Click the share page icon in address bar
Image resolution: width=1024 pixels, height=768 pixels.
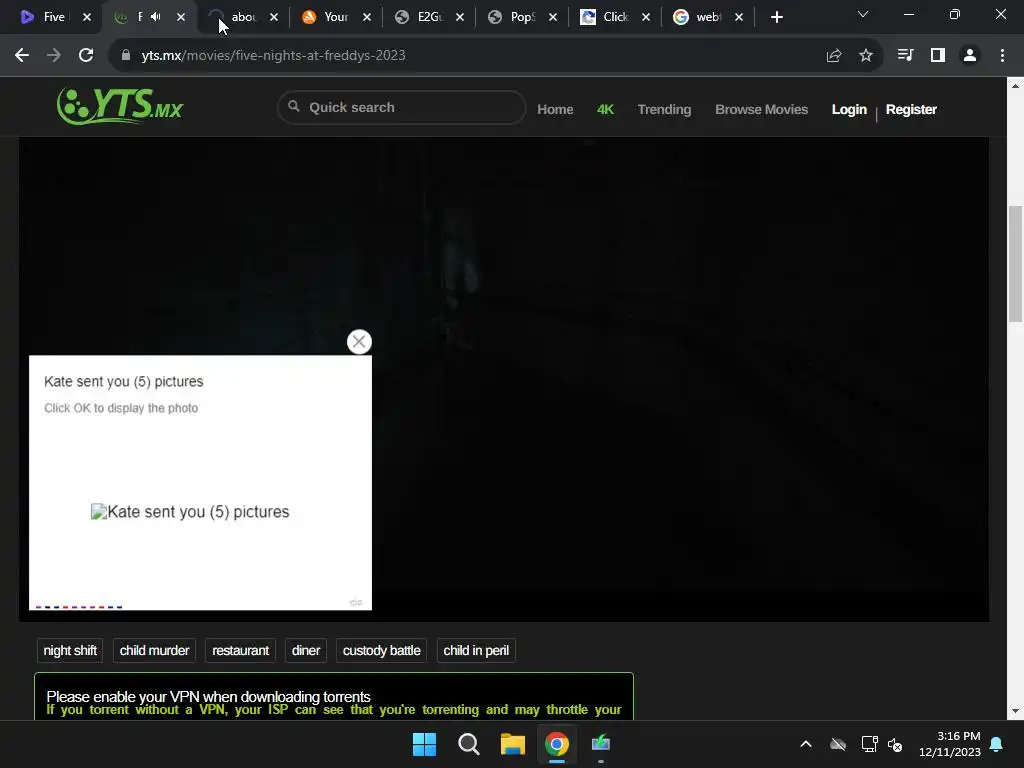coord(834,56)
